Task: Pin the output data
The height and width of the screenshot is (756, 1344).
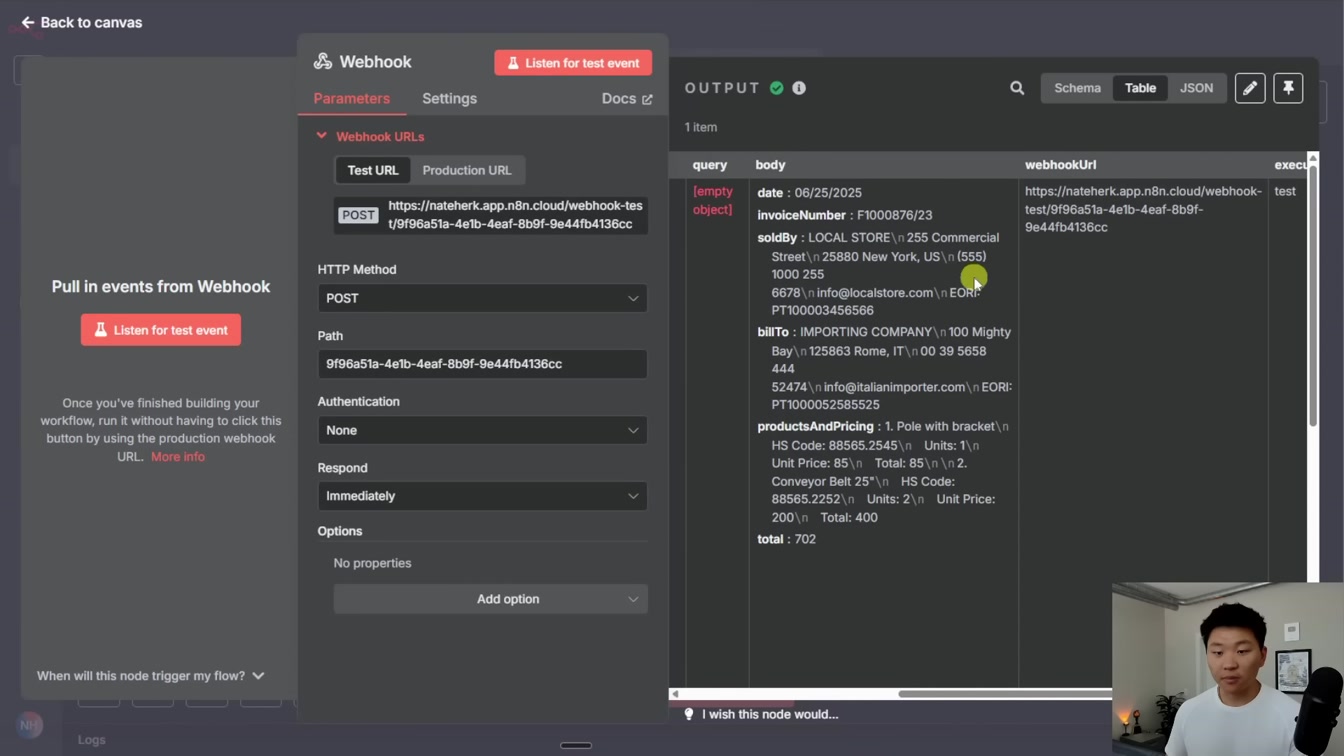Action: [1288, 88]
